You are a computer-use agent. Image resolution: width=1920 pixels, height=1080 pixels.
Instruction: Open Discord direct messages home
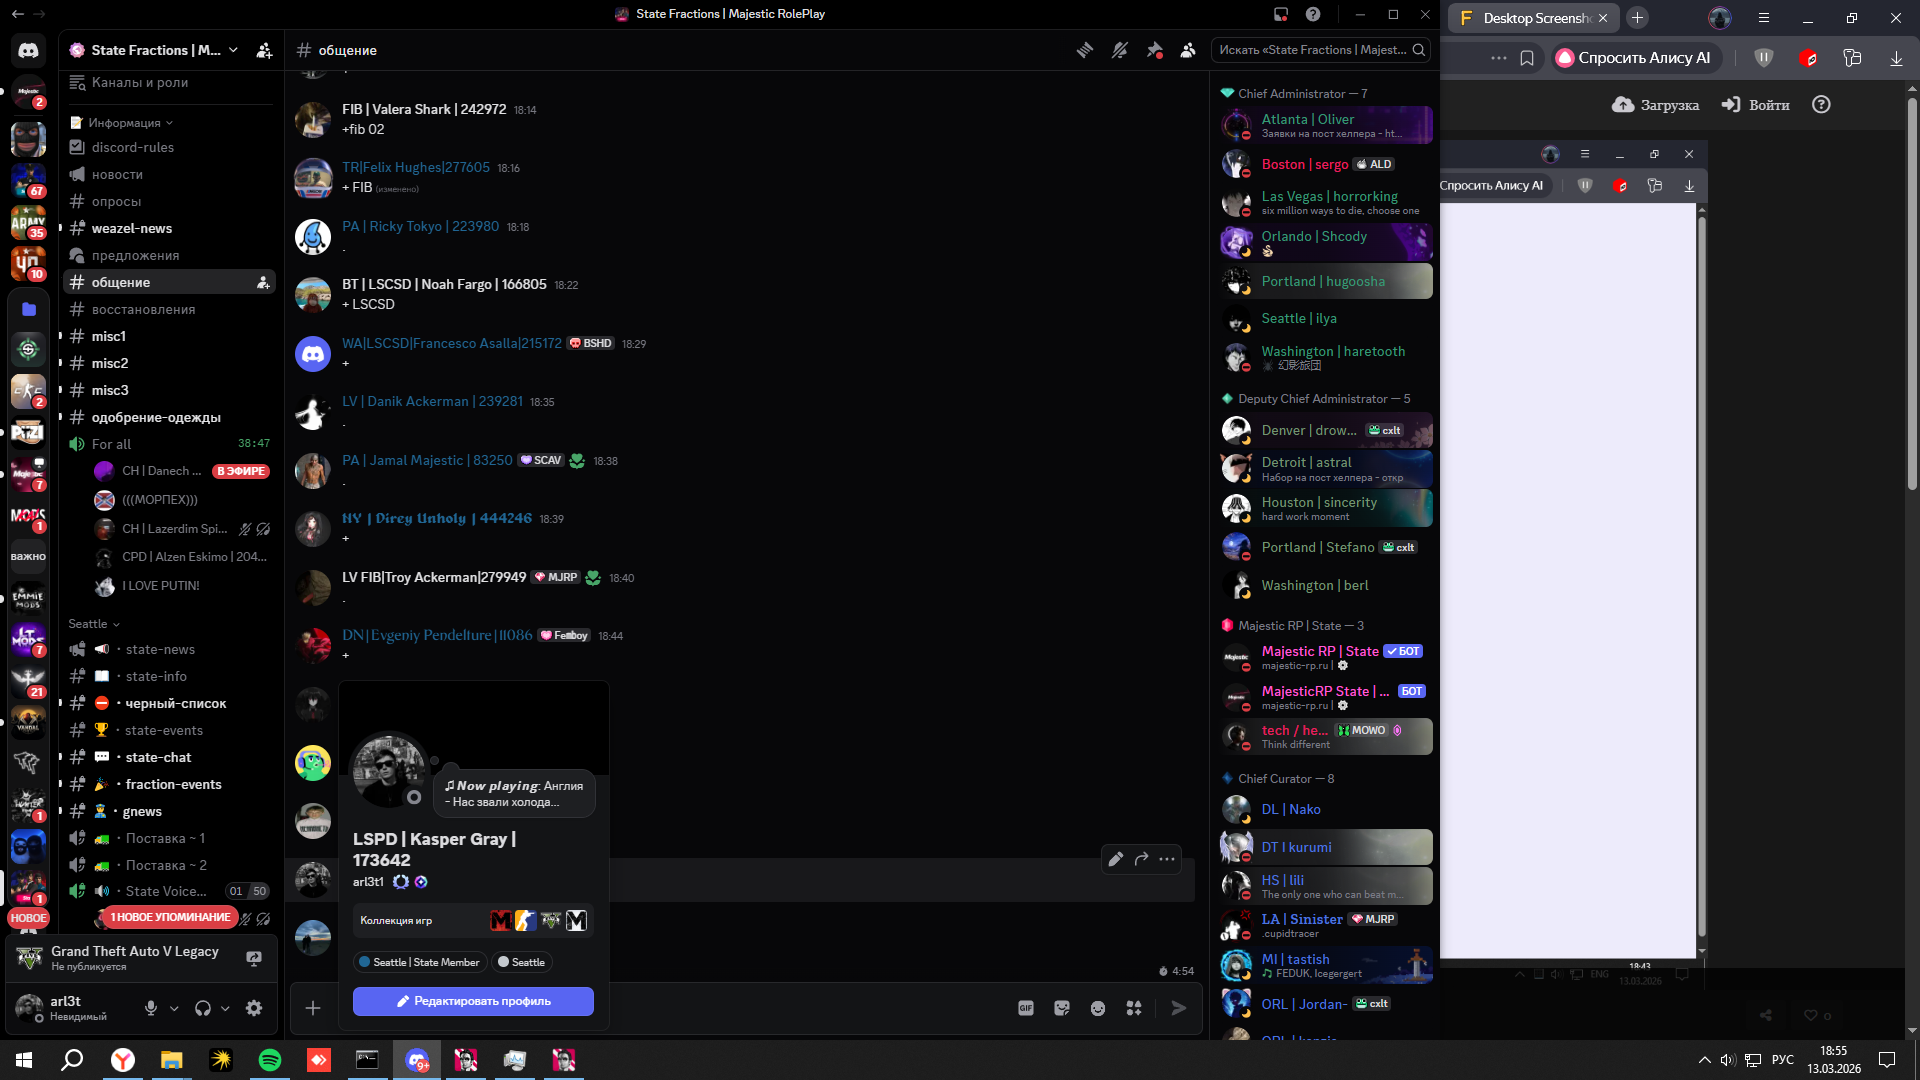pos(28,50)
